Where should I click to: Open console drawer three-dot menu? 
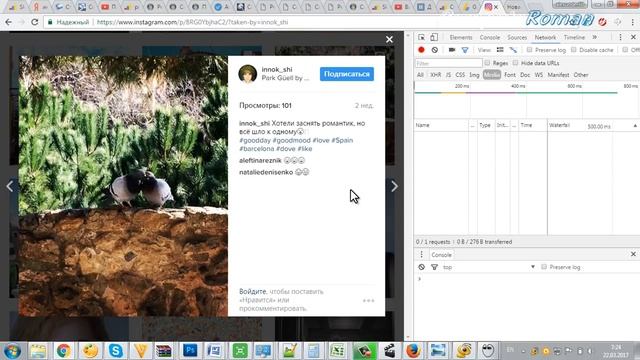pyautogui.click(x=422, y=254)
